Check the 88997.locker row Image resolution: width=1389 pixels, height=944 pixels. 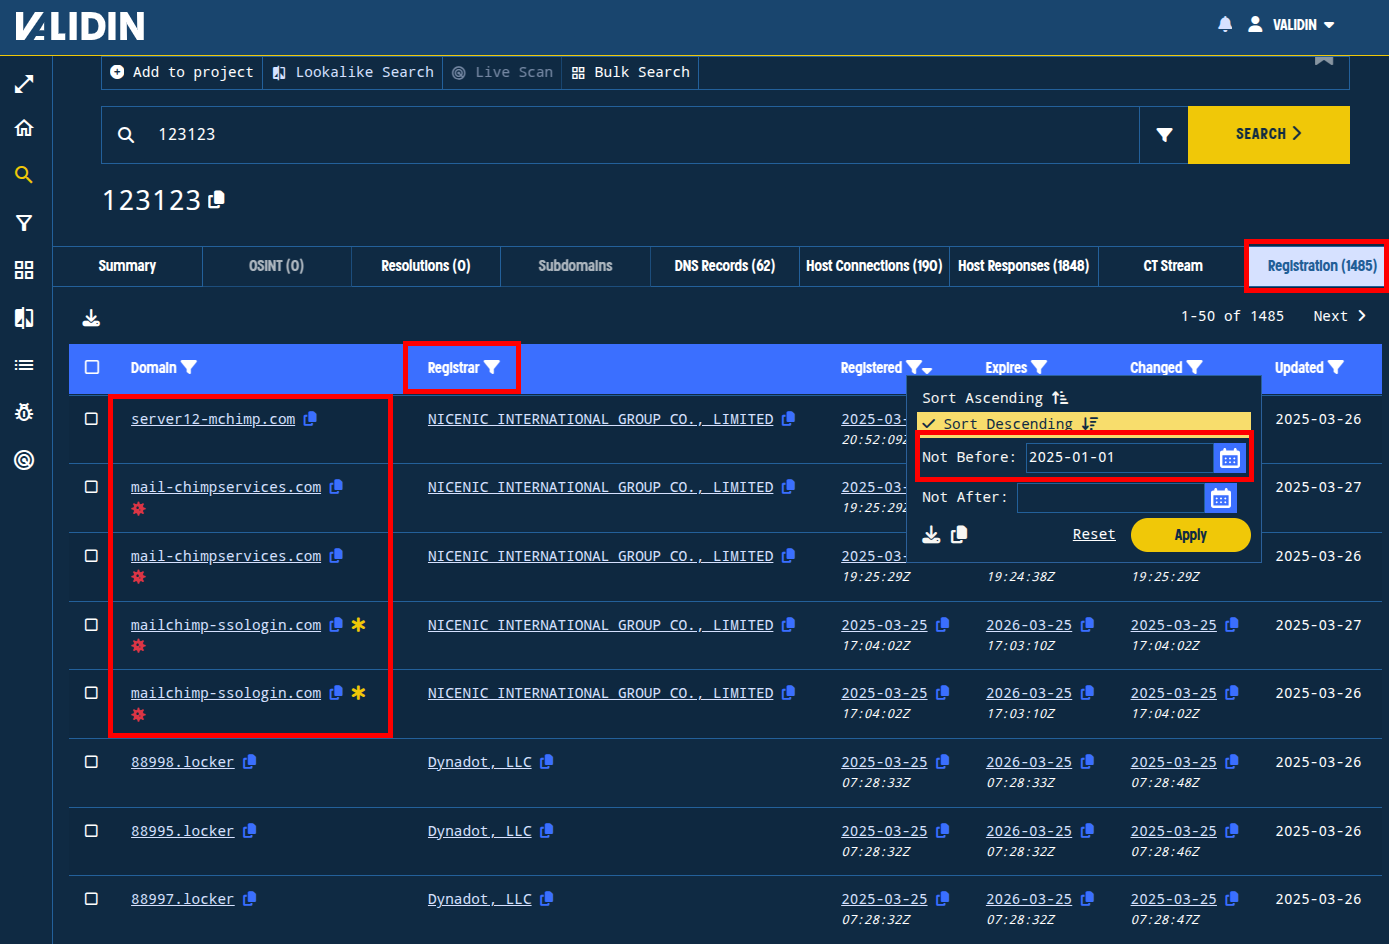[91, 899]
